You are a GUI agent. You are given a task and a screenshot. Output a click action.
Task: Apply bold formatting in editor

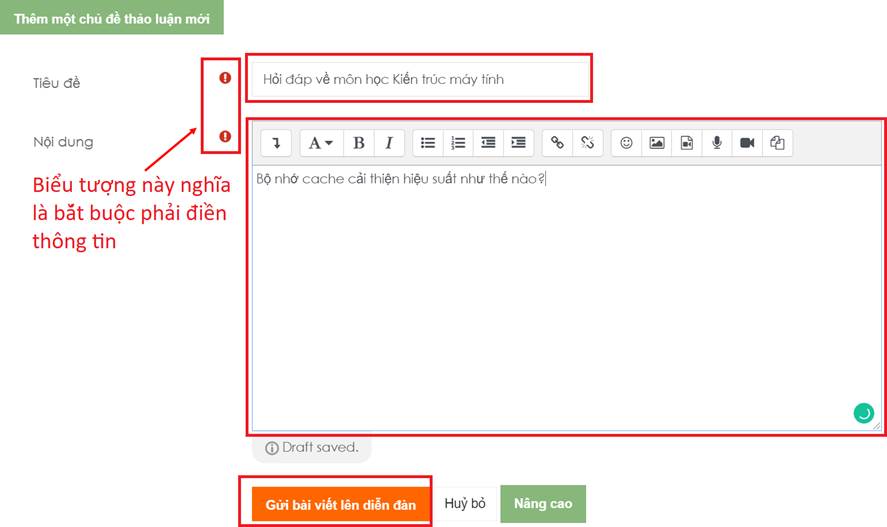tap(359, 142)
